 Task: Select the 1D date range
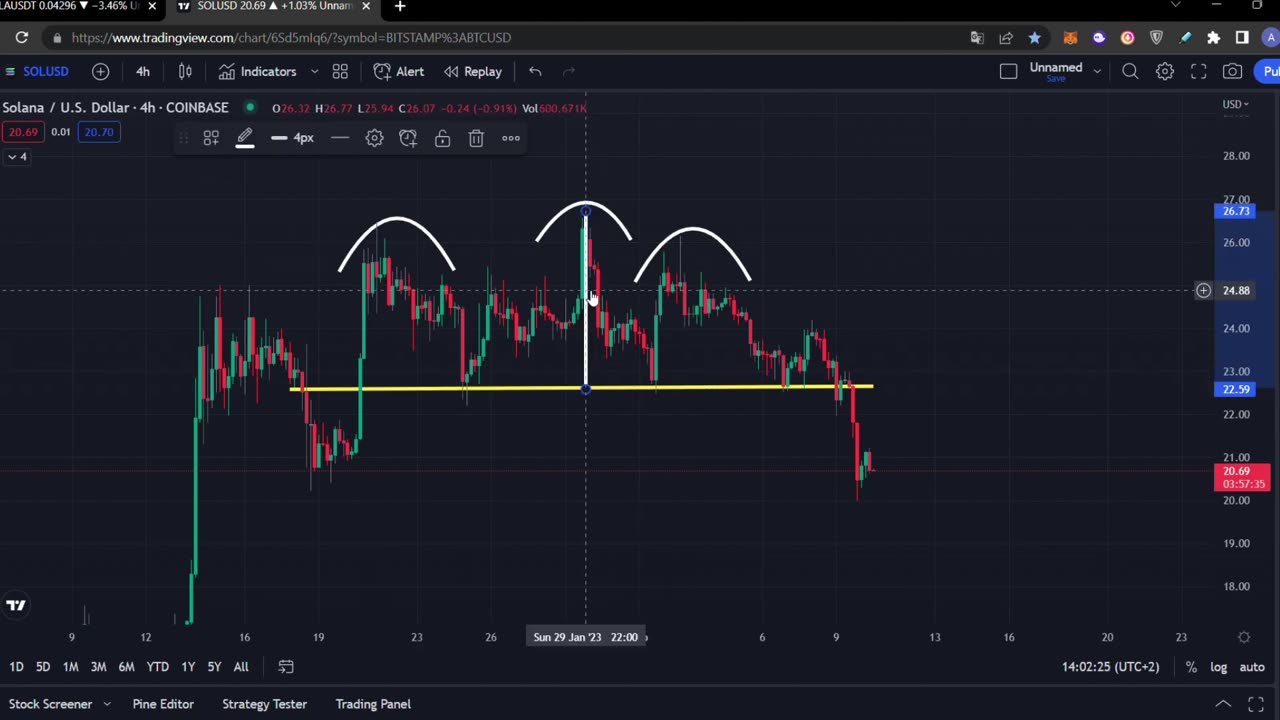pyautogui.click(x=16, y=667)
